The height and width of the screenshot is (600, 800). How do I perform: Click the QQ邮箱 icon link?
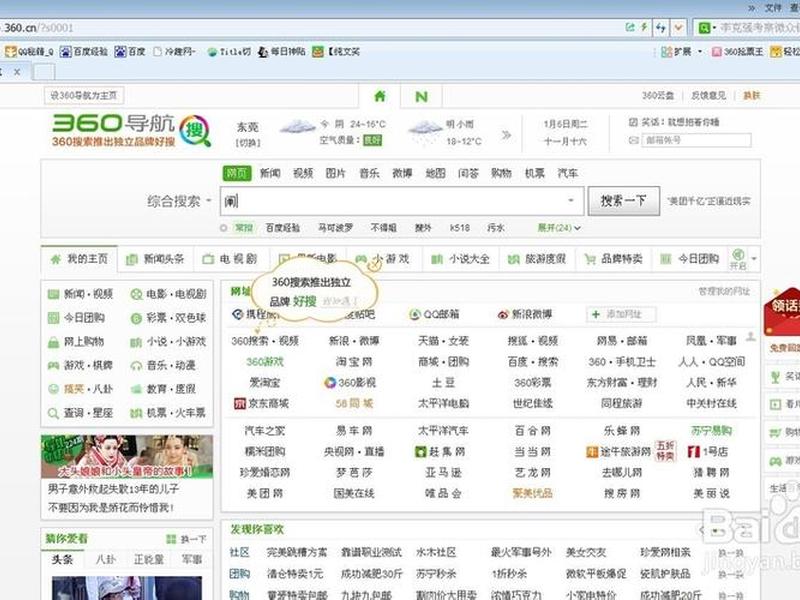pyautogui.click(x=434, y=314)
